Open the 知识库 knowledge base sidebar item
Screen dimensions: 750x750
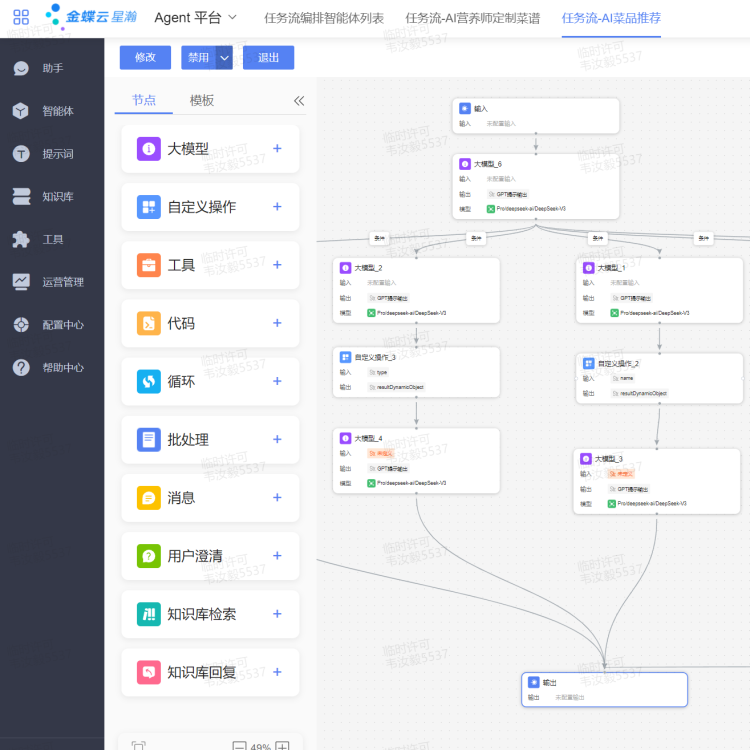52,197
